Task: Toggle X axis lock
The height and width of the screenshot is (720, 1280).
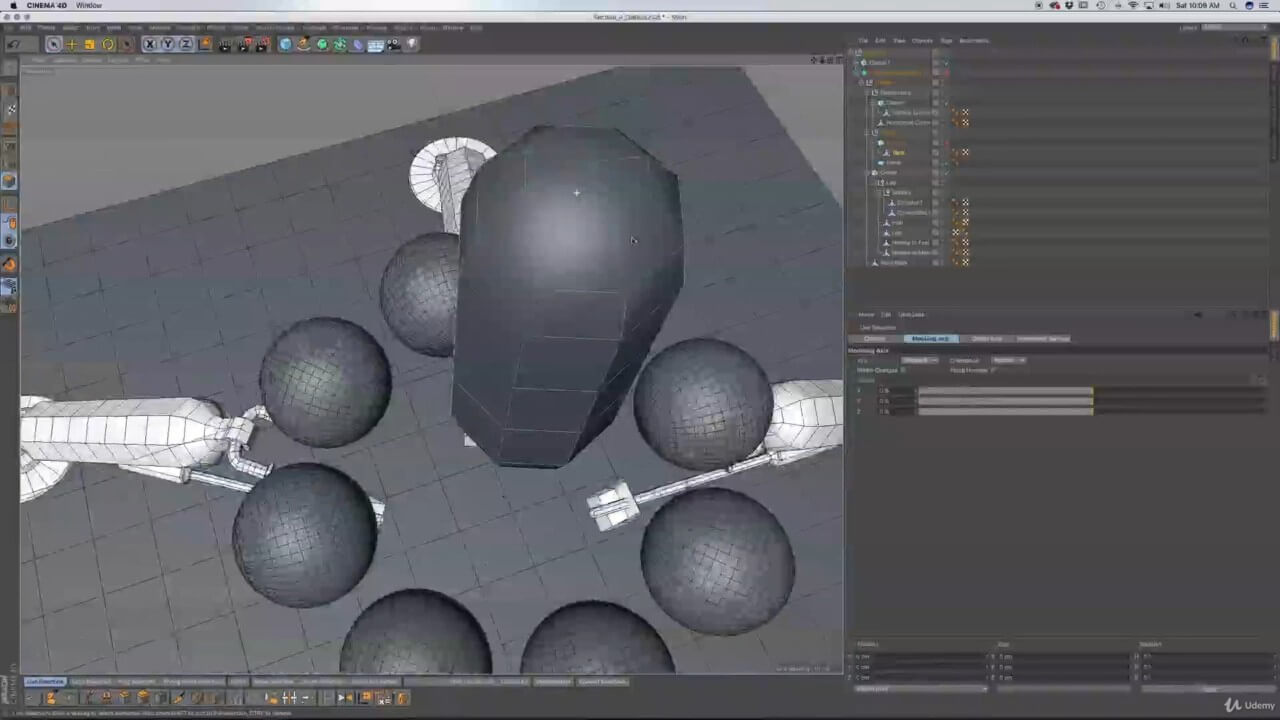Action: coord(149,44)
